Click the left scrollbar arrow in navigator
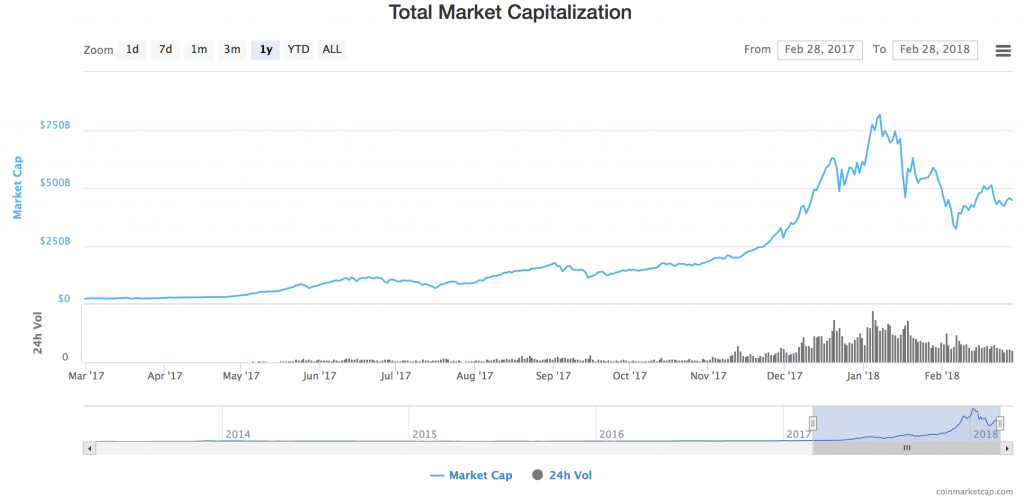 click(90, 448)
